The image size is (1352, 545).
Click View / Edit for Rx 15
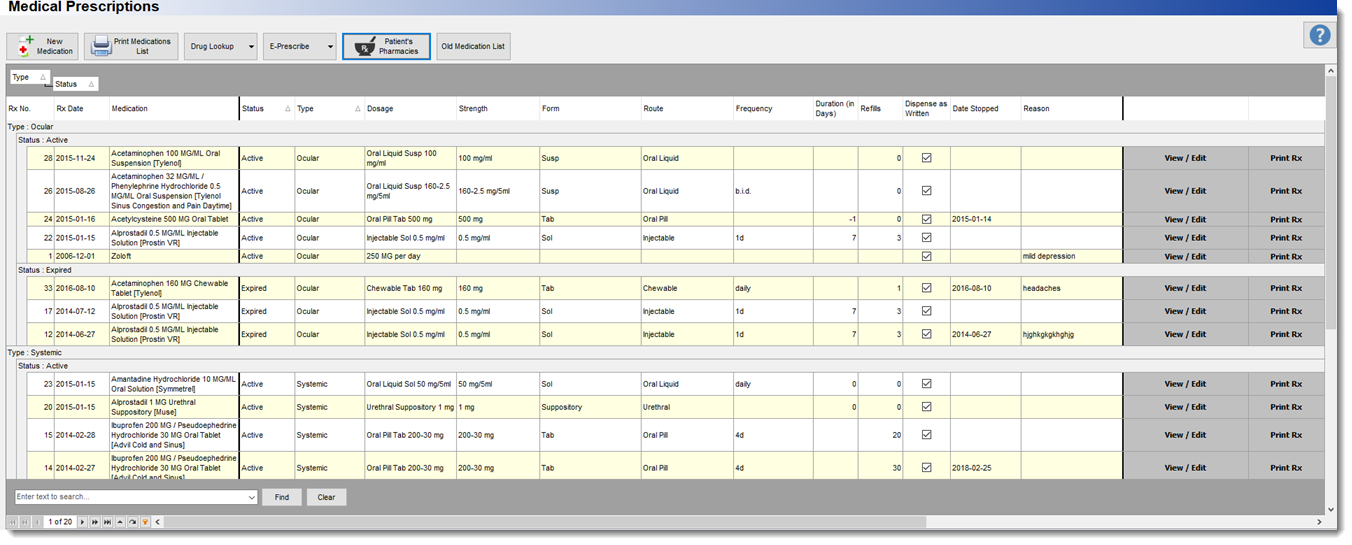[x=1185, y=435]
